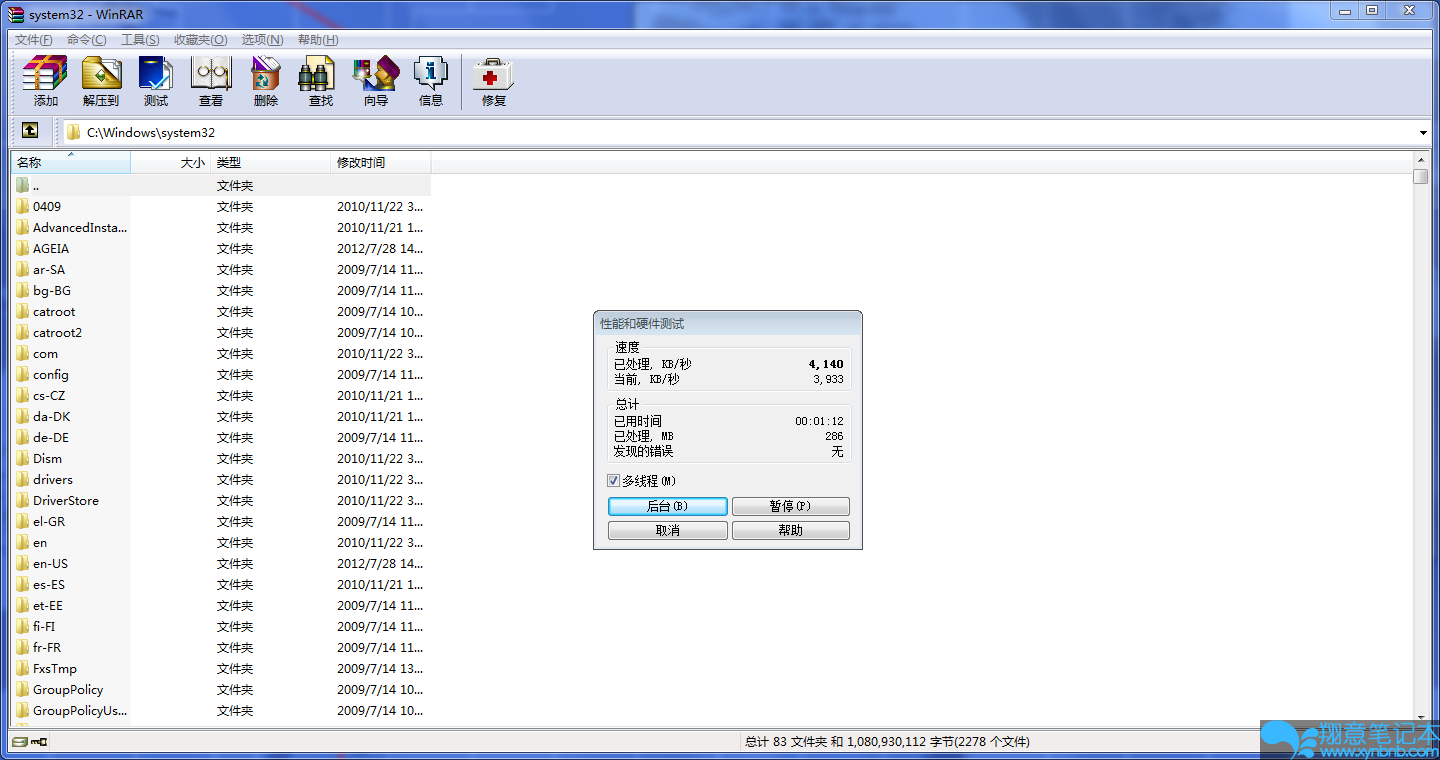The height and width of the screenshot is (760, 1440).
Task: Click the DriverStore folder icon
Action: click(23, 500)
